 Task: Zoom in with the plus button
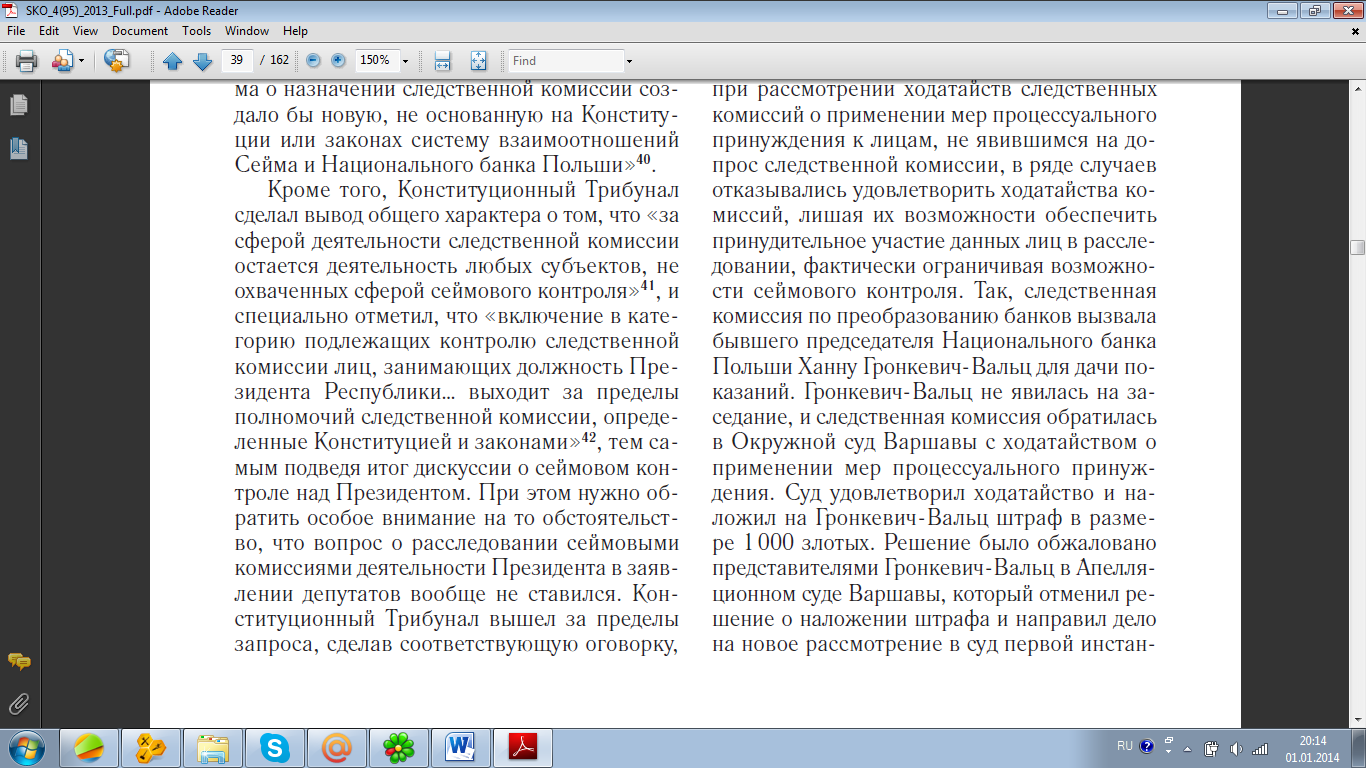(x=338, y=60)
